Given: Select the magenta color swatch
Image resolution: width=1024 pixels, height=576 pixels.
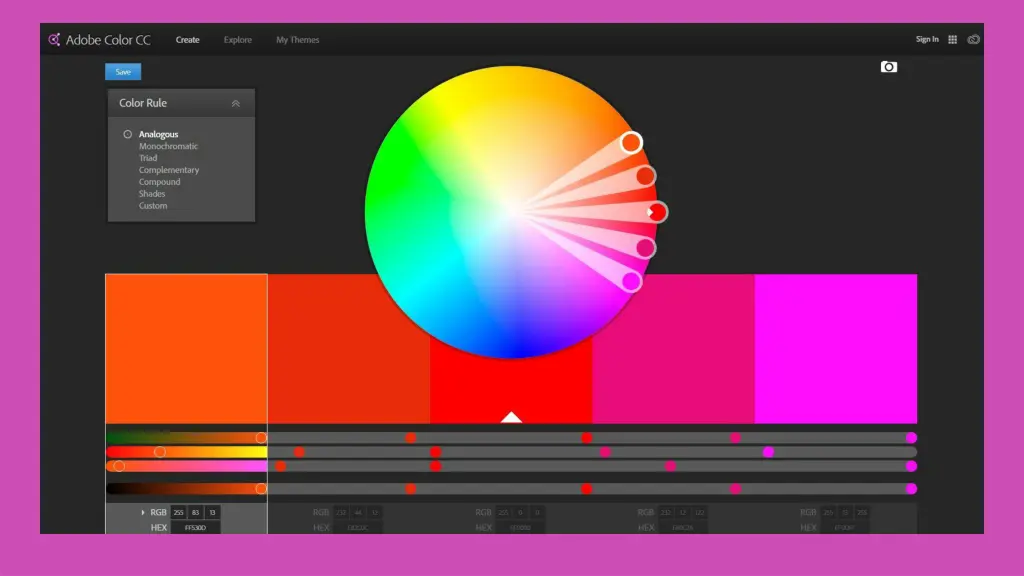Looking at the screenshot, I should (x=835, y=348).
